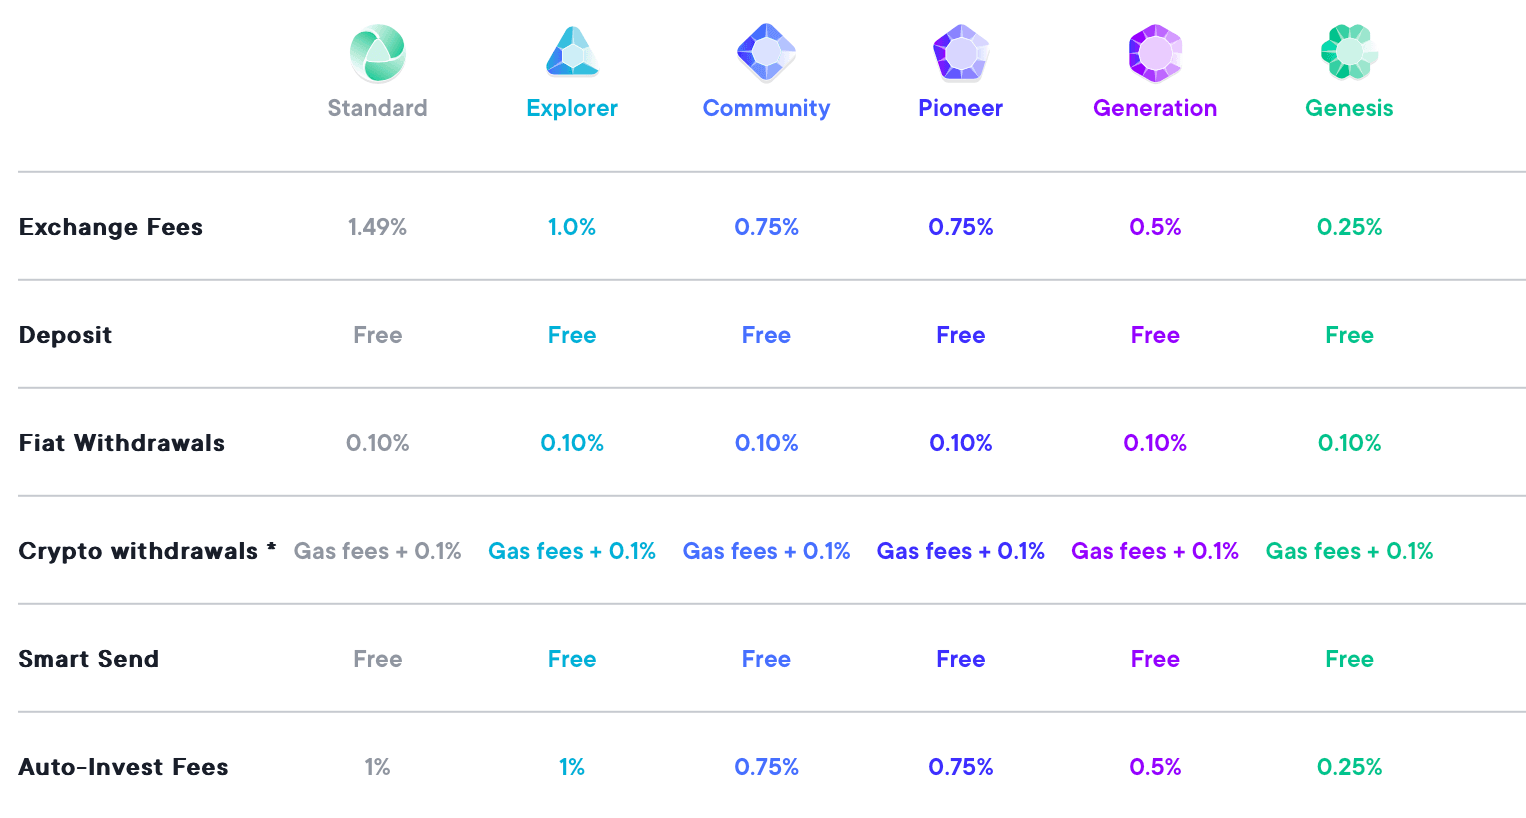Select the Explorer tier label
The height and width of the screenshot is (818, 1526).
[x=572, y=108]
